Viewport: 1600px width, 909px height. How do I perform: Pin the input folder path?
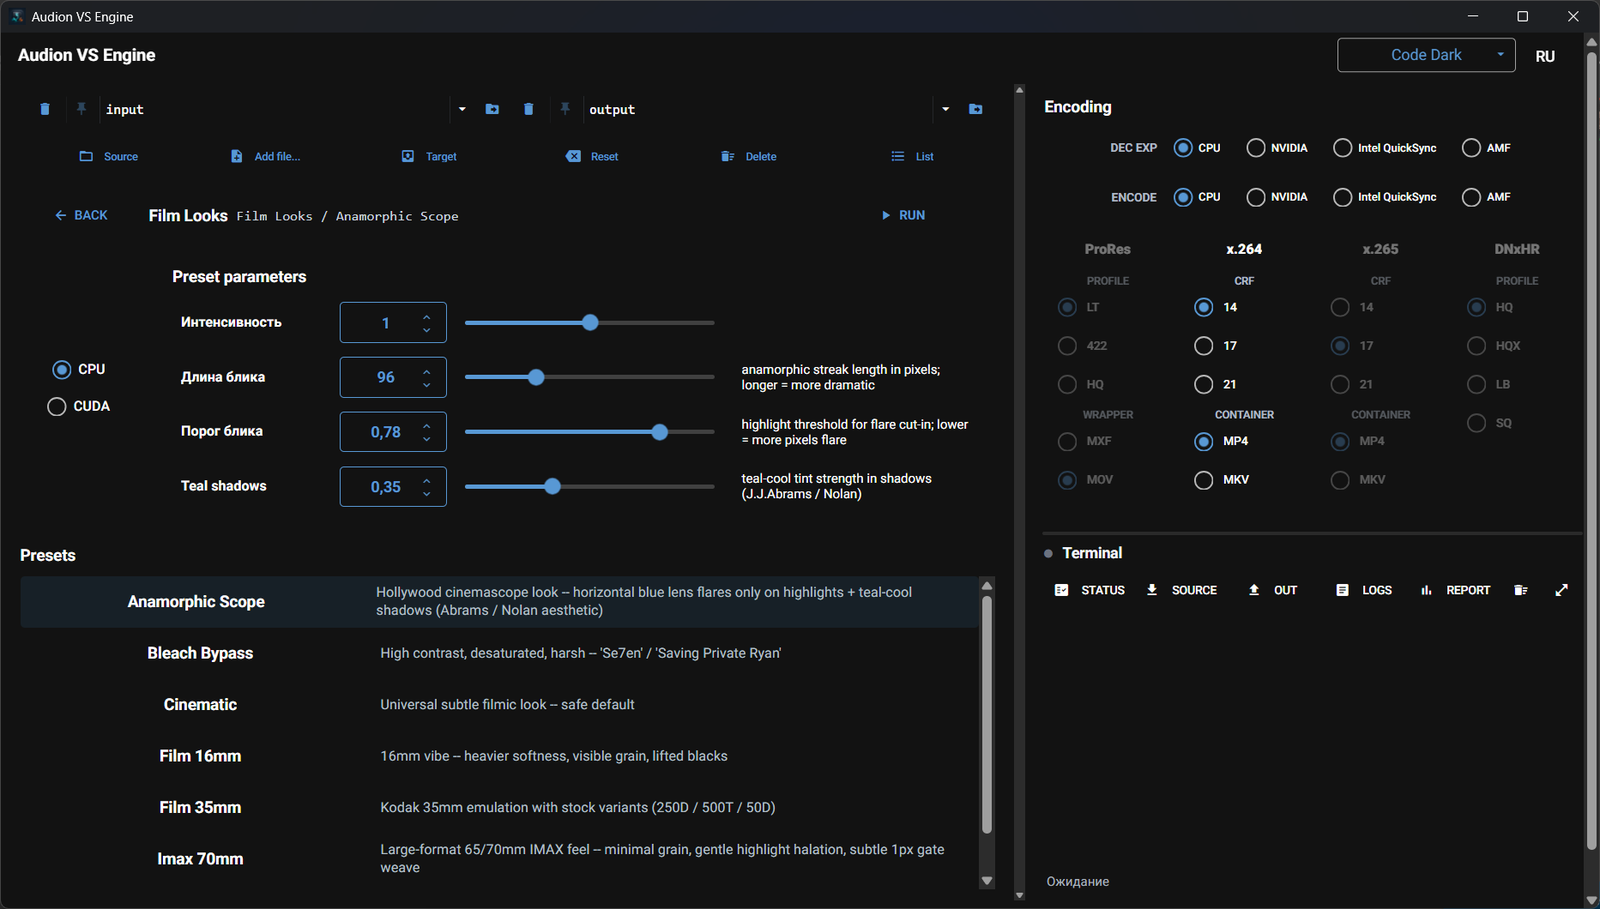pyautogui.click(x=81, y=109)
